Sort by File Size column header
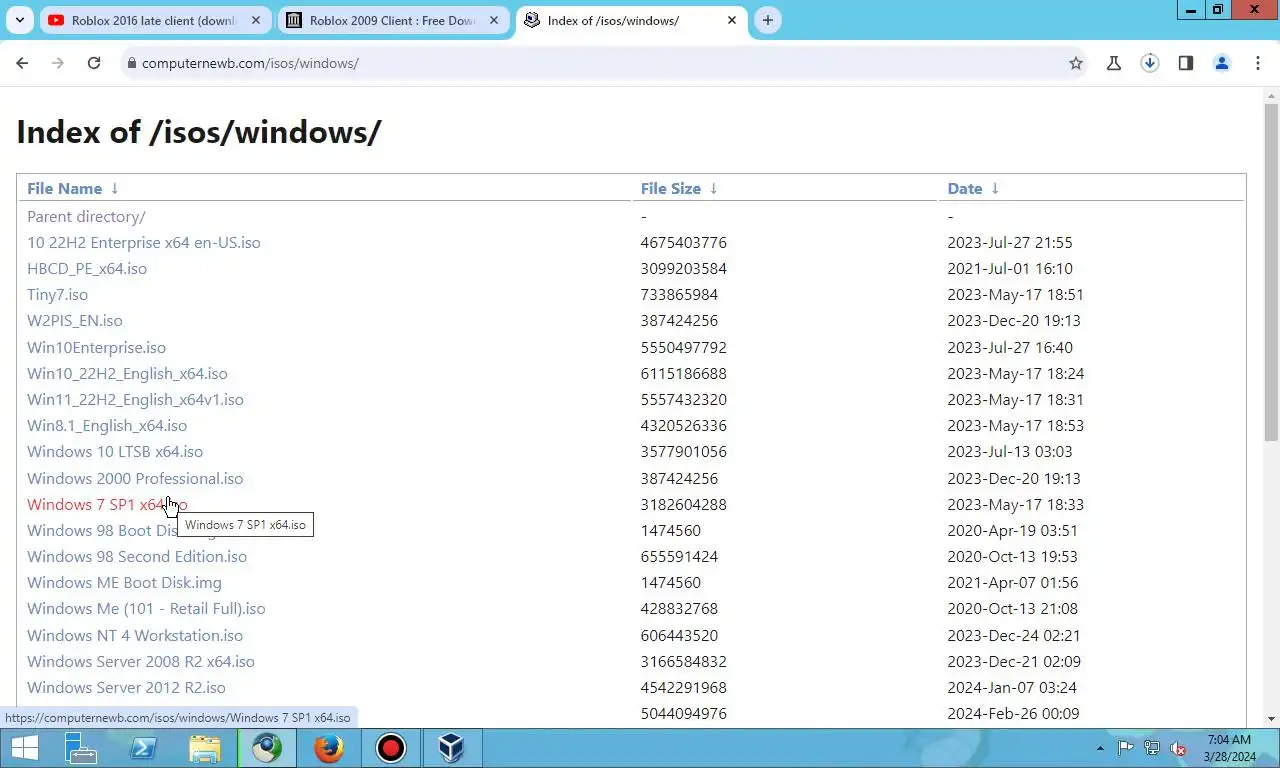 tap(670, 188)
